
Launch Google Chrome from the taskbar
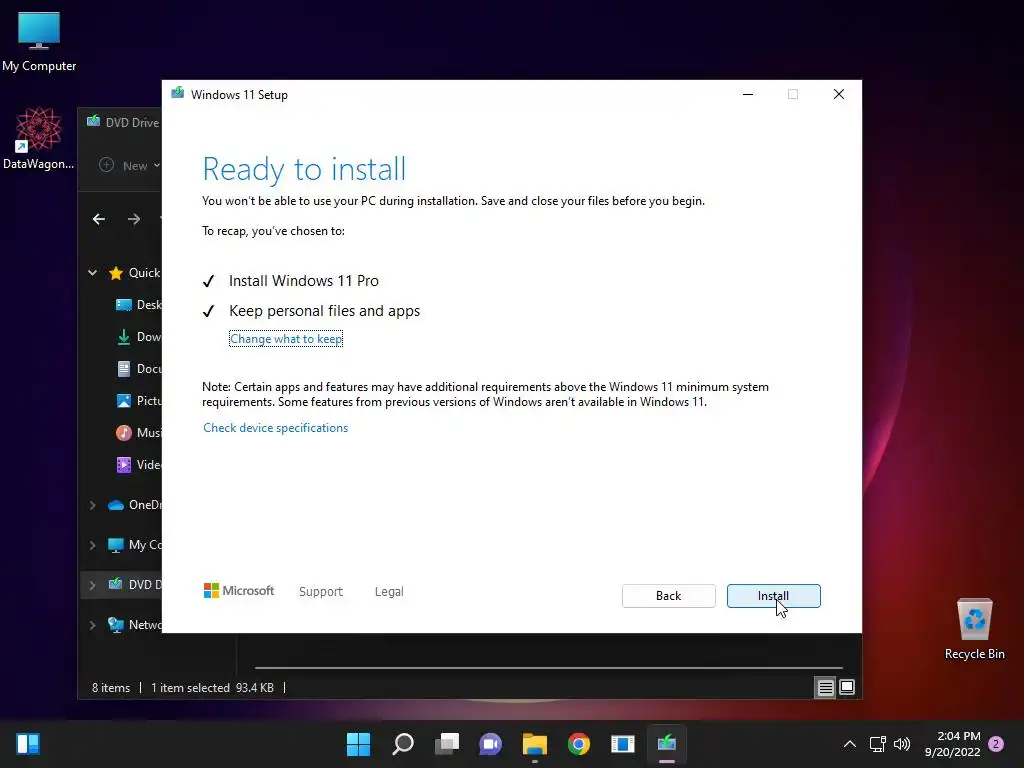pos(579,744)
